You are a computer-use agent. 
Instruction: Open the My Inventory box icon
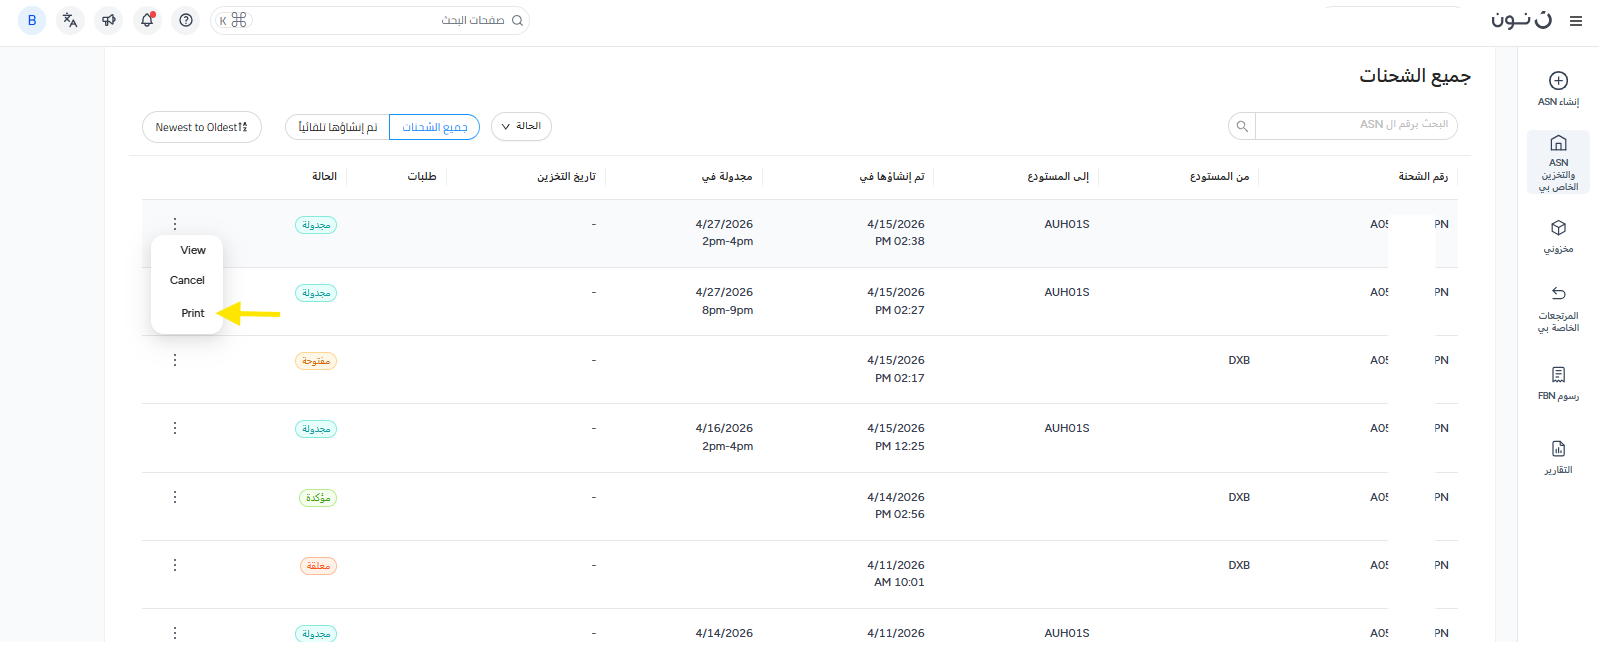(1558, 229)
